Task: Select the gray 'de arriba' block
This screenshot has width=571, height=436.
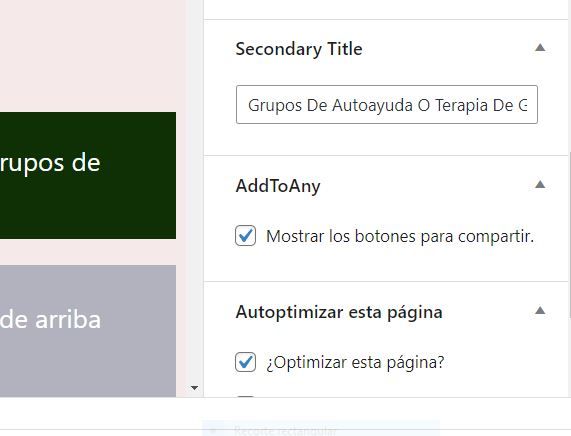Action: (88, 331)
